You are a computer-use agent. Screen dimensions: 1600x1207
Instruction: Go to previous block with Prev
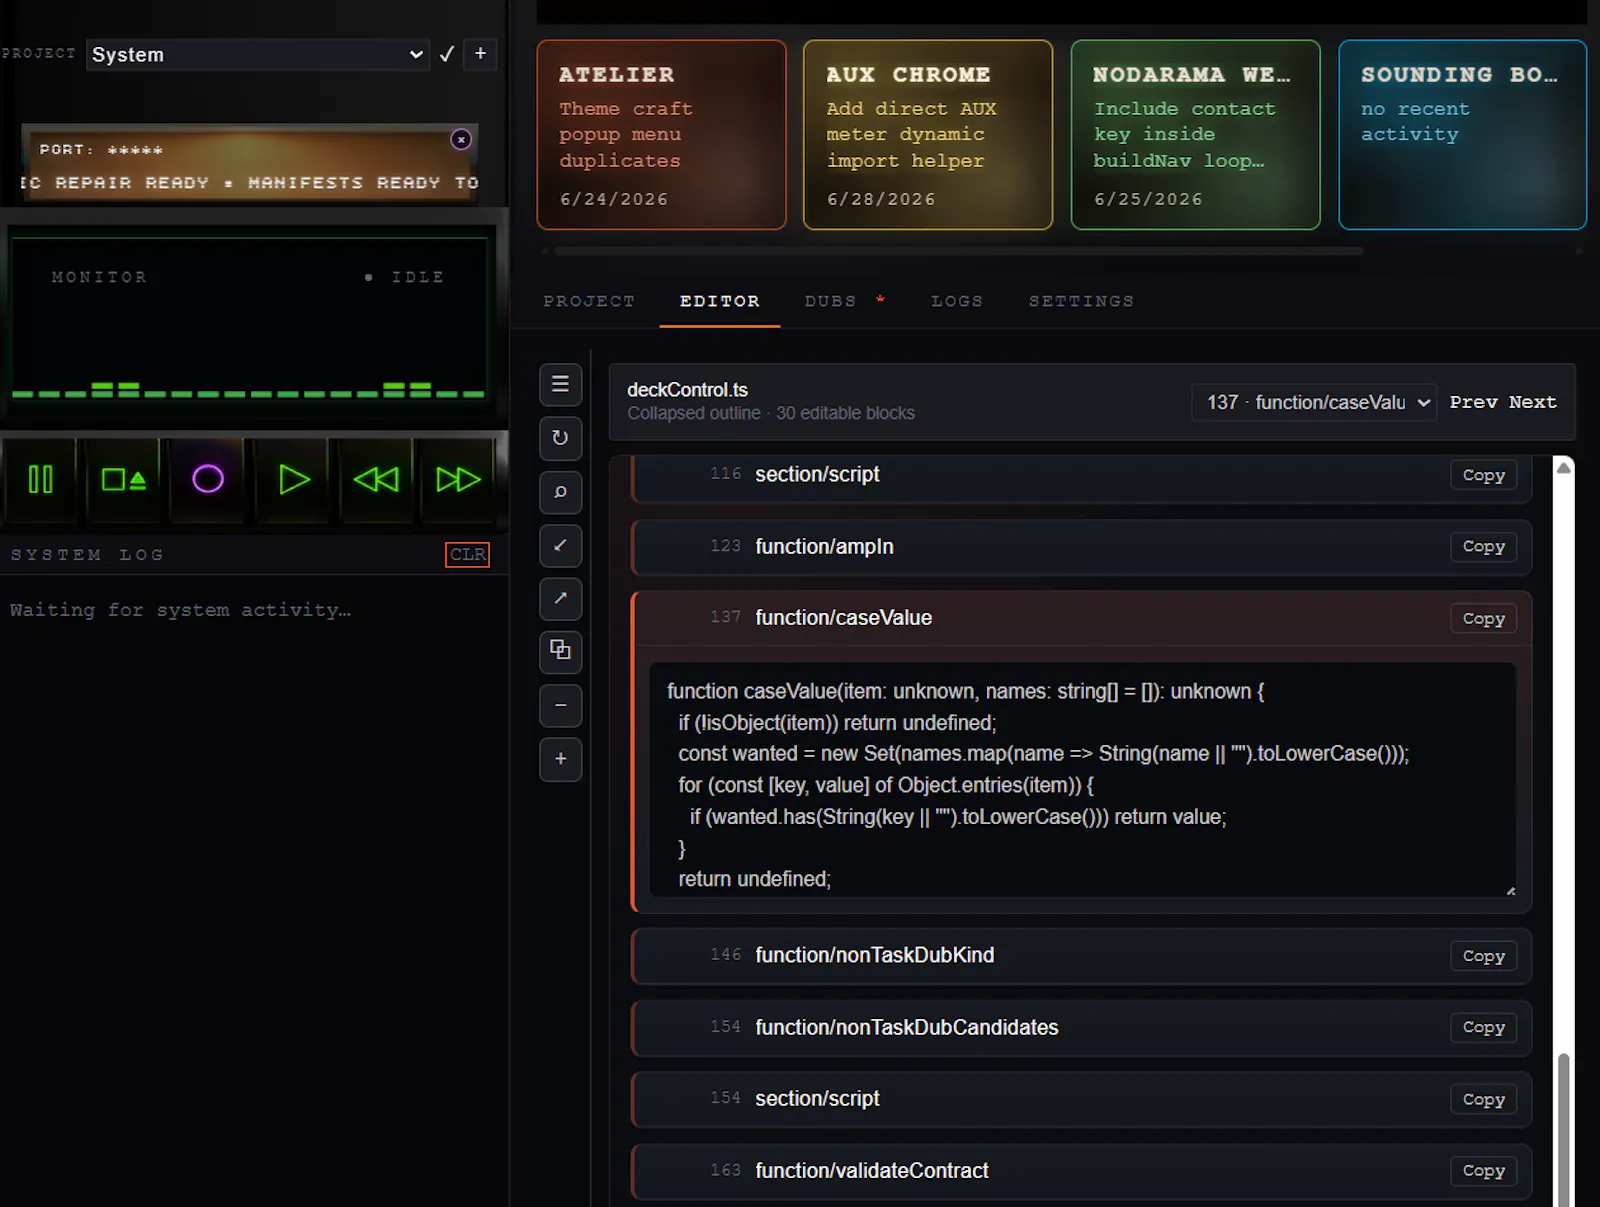(x=1473, y=402)
